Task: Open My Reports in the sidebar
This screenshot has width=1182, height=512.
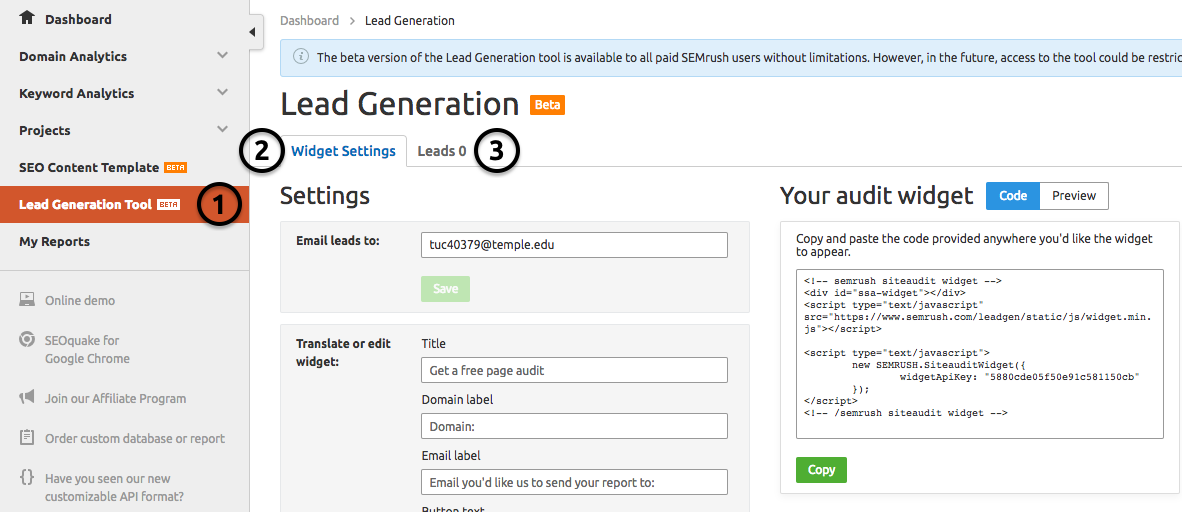Action: tap(54, 241)
